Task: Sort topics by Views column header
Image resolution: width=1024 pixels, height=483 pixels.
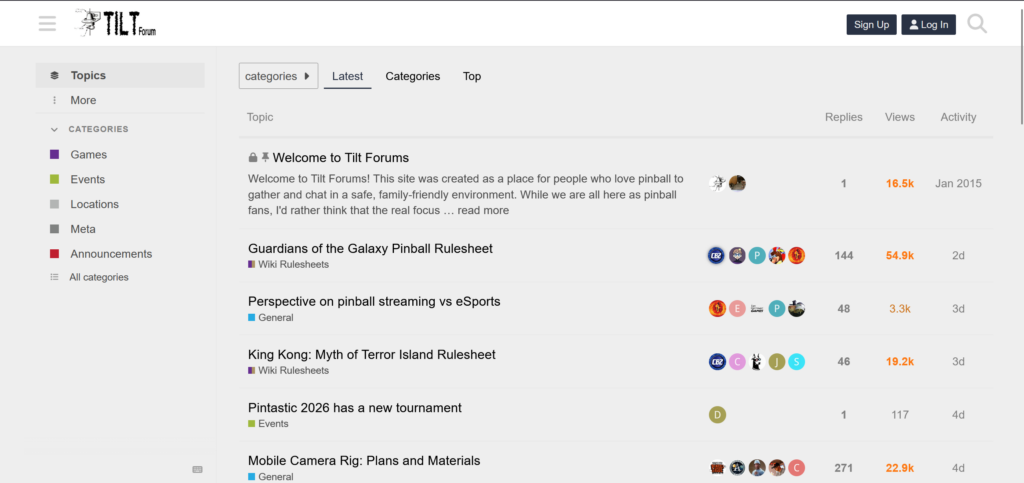Action: point(900,117)
